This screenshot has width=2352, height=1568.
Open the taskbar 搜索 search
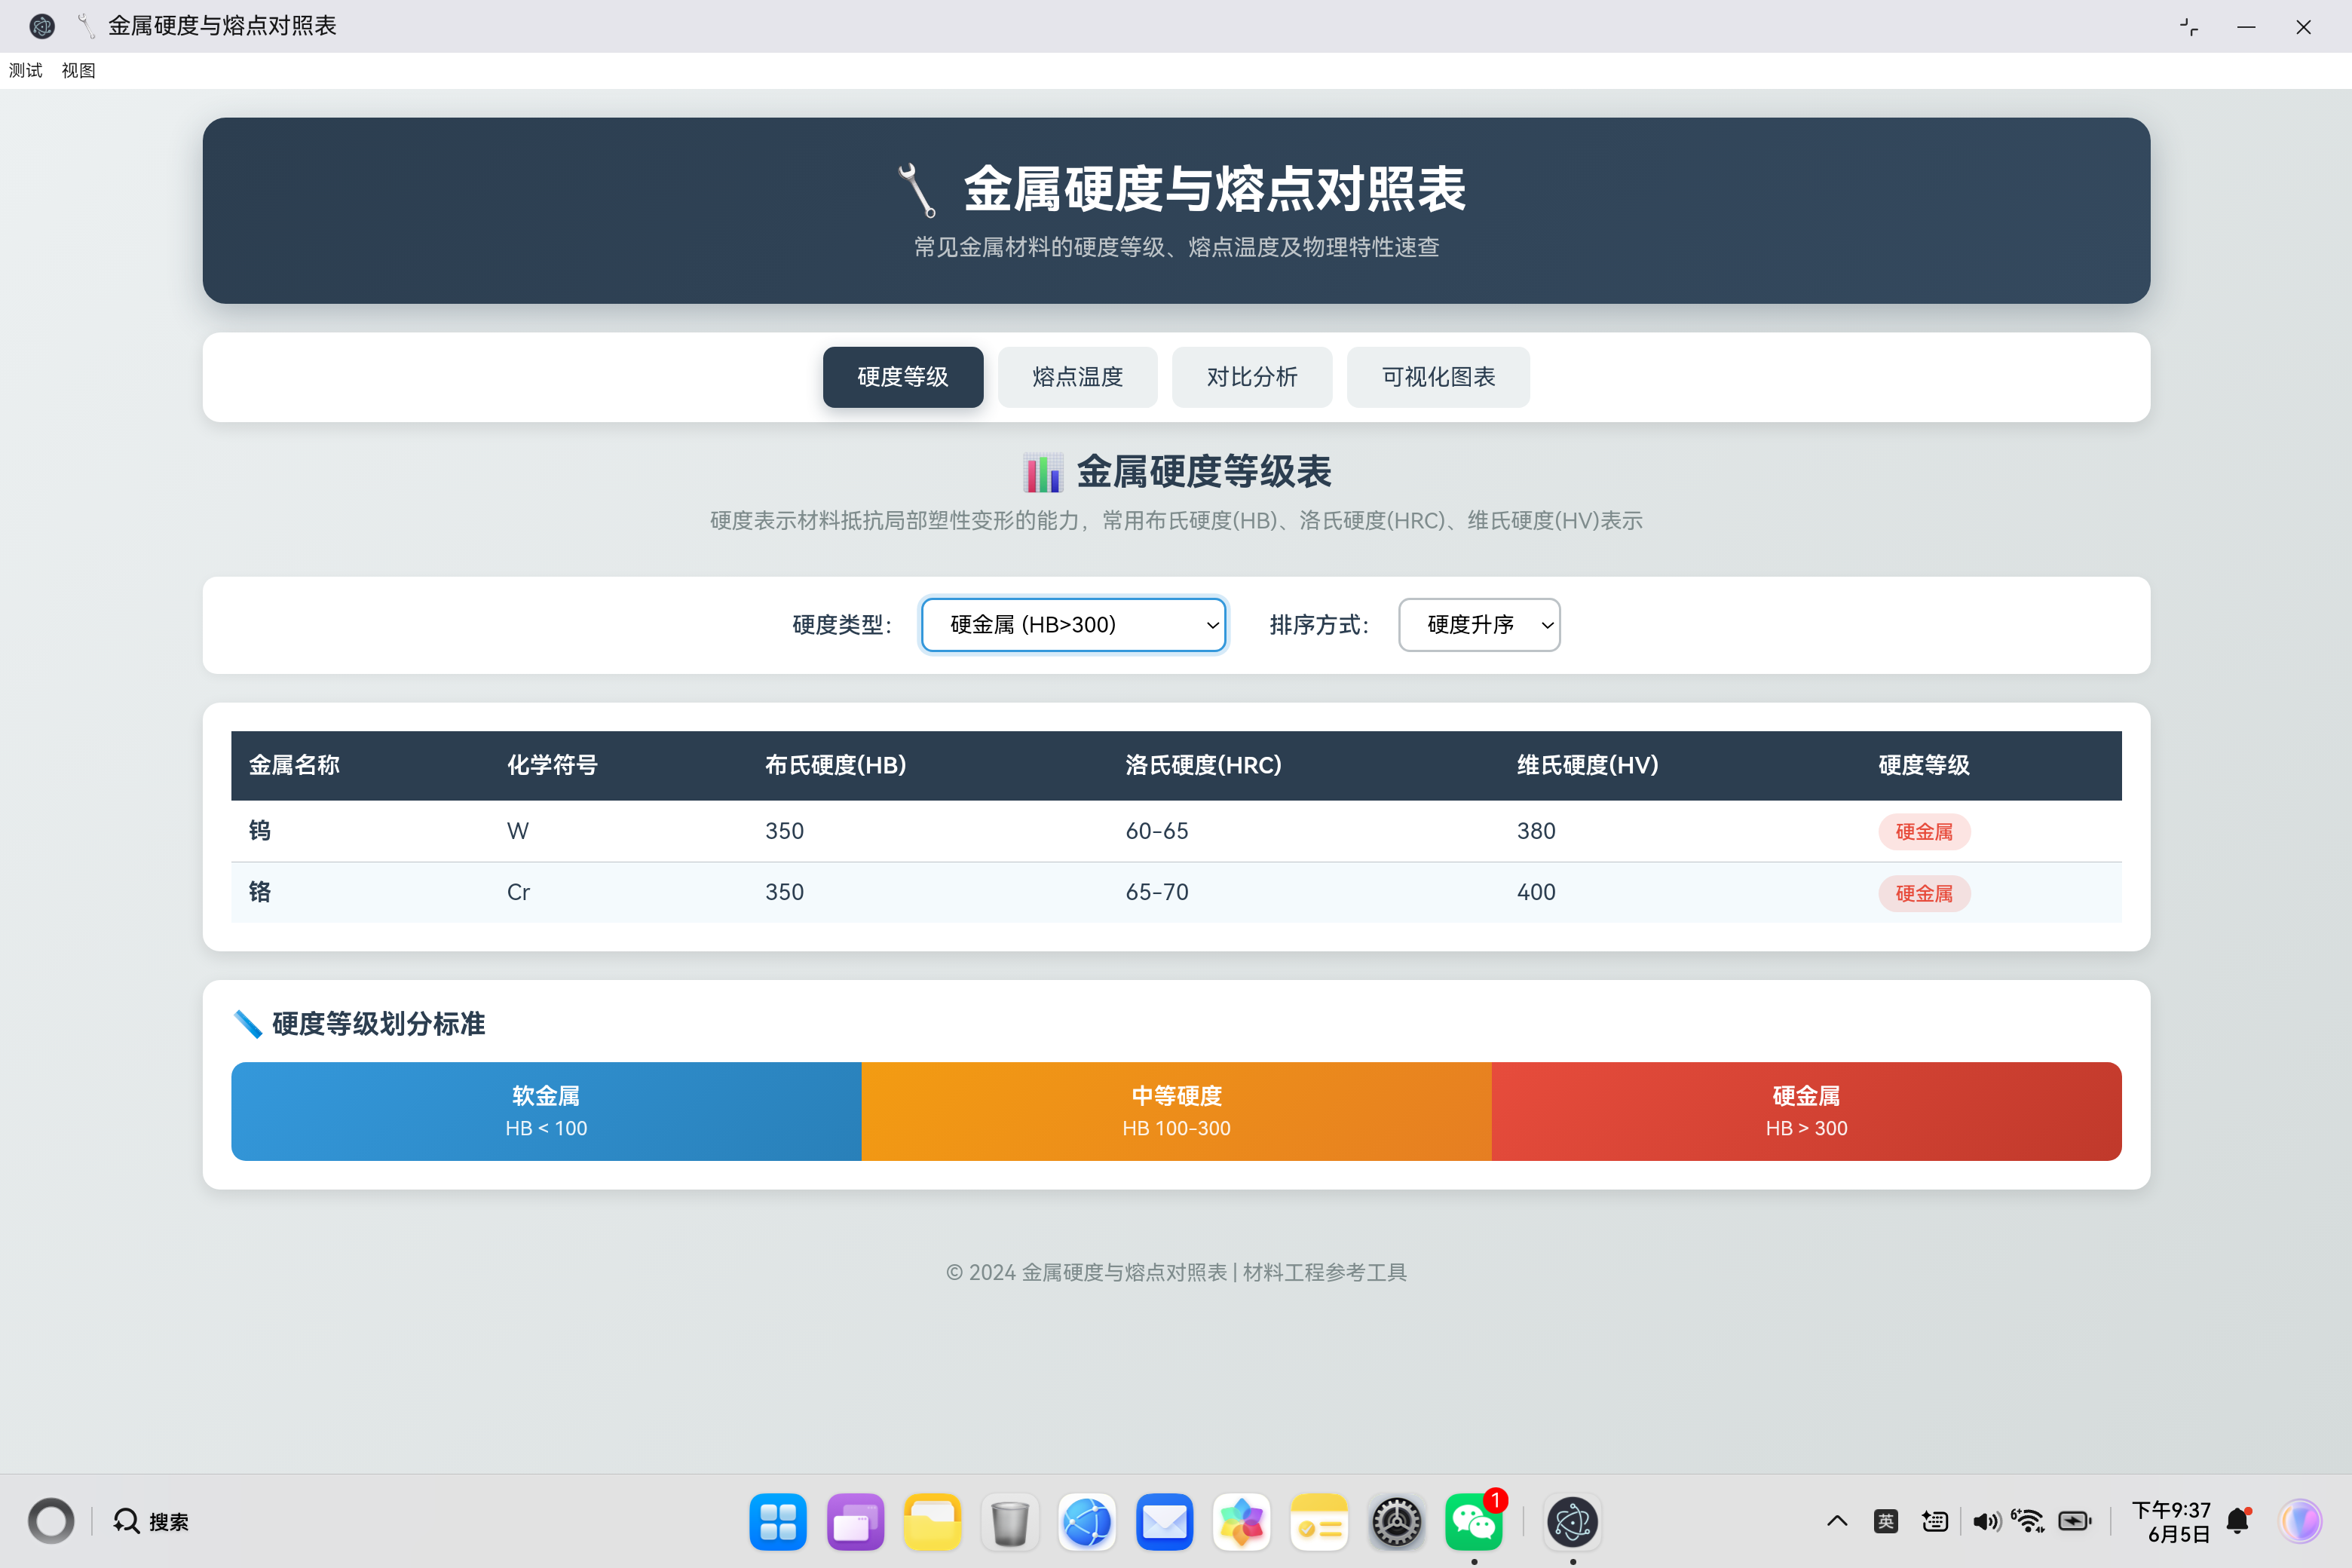[x=151, y=1521]
